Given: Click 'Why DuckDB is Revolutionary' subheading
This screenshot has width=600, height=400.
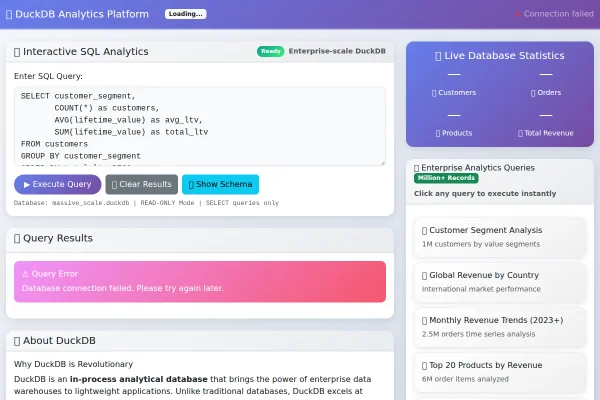Looking at the screenshot, I should tap(73, 364).
